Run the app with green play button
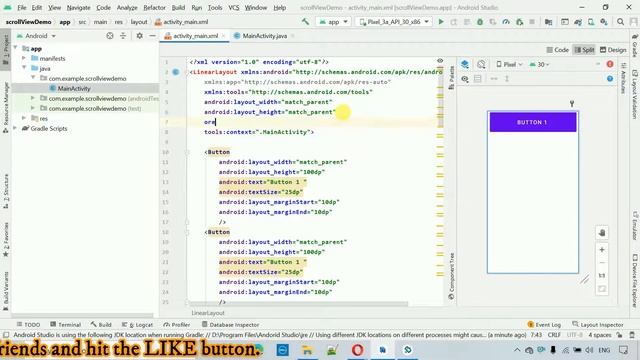 (441, 22)
